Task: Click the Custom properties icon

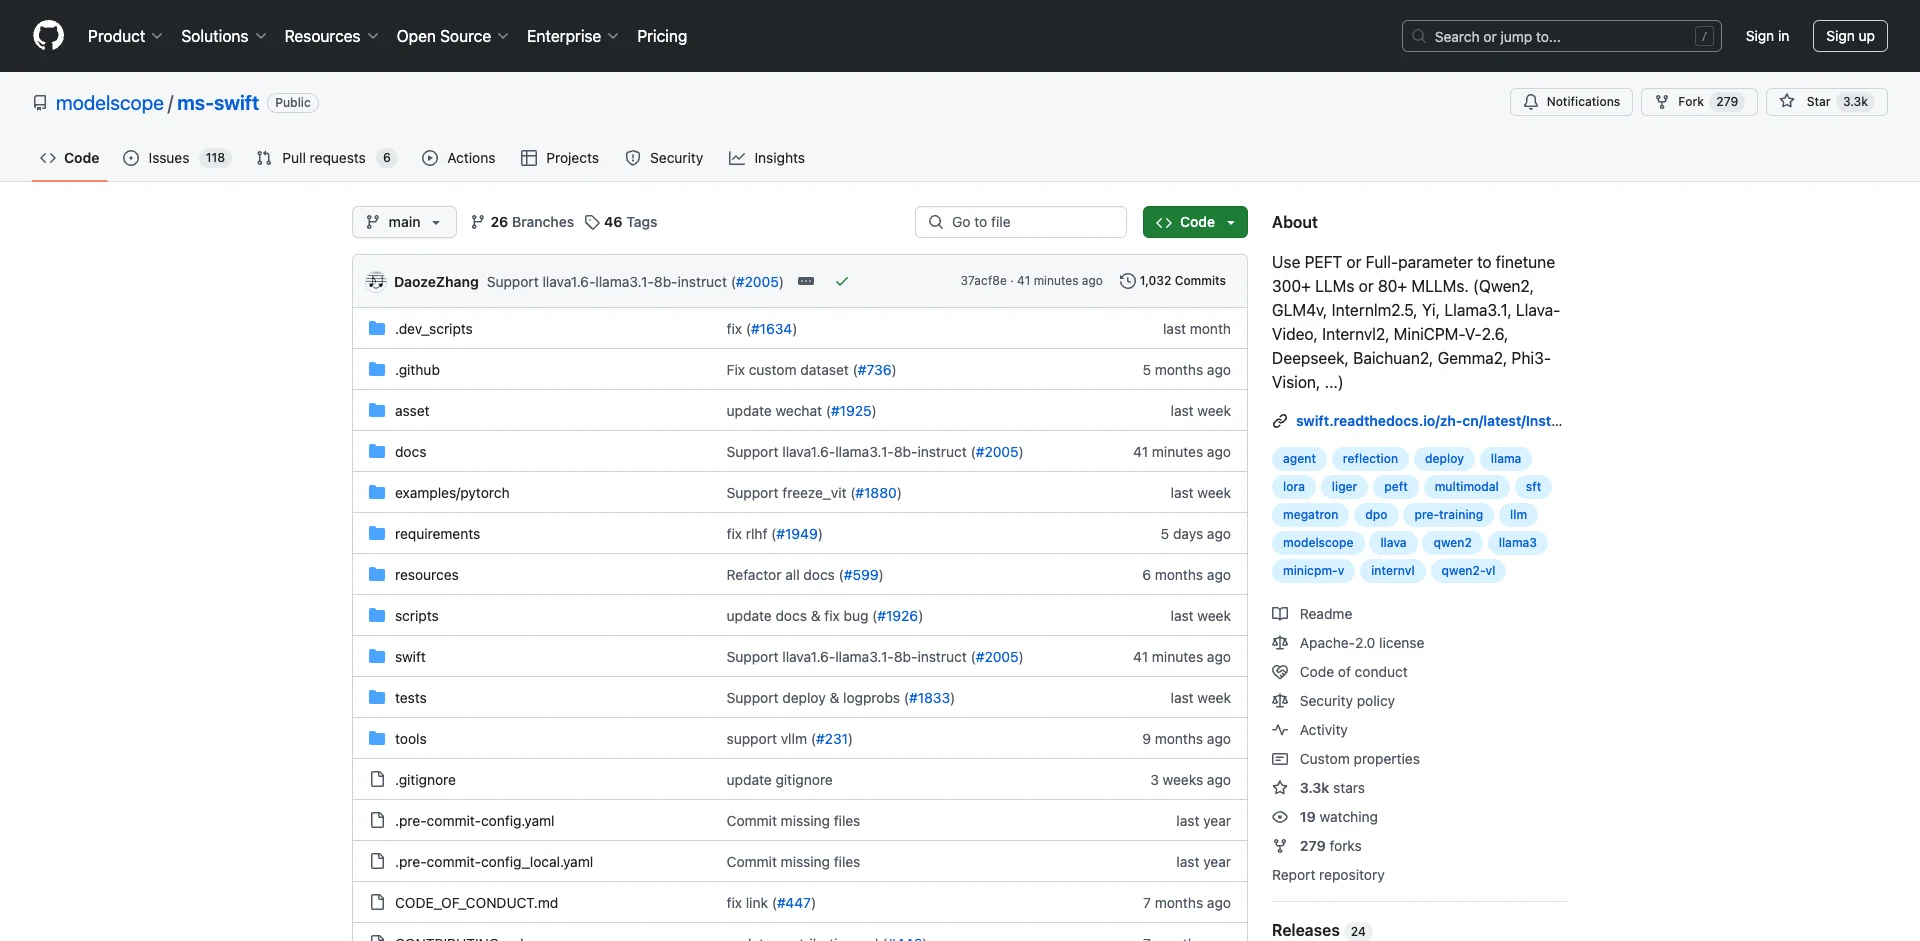Action: [x=1280, y=759]
